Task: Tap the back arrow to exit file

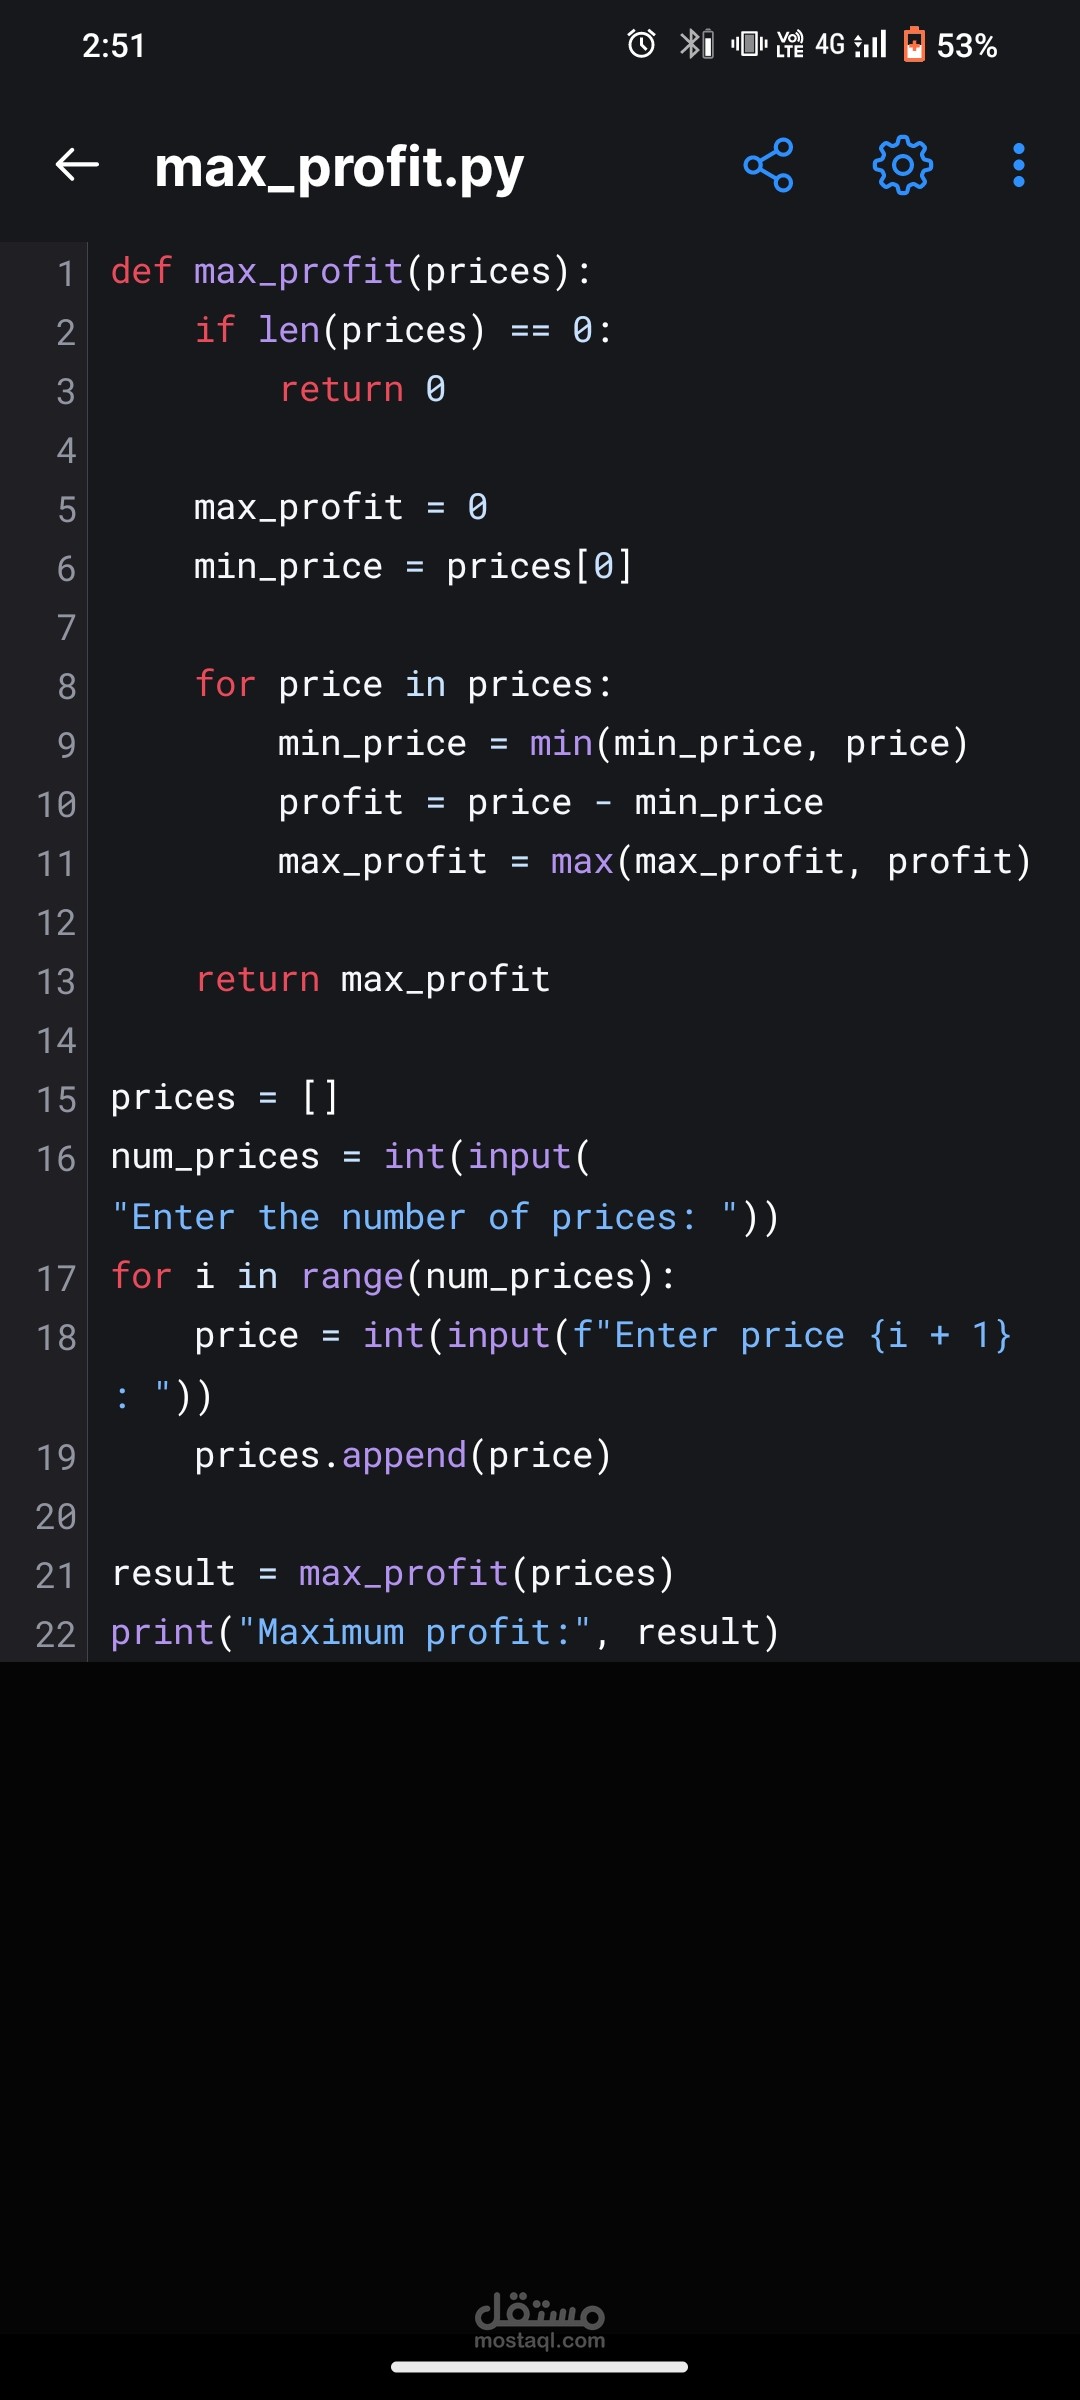Action: point(73,166)
